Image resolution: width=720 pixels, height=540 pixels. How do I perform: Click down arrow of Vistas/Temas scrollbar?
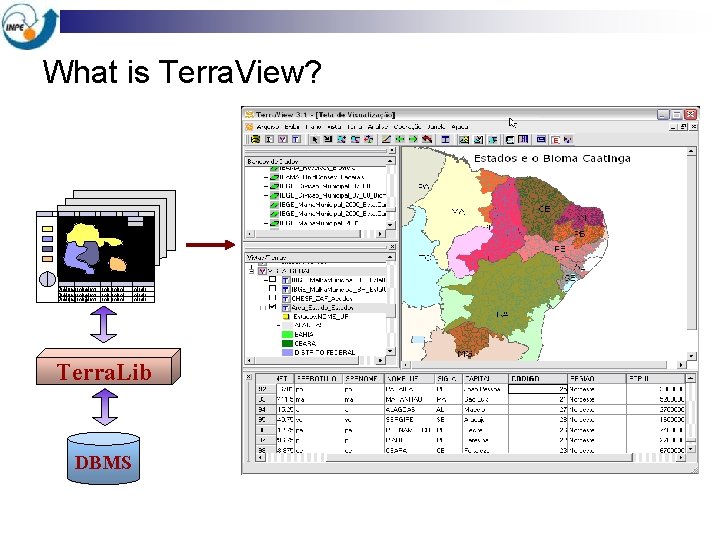[x=390, y=351]
